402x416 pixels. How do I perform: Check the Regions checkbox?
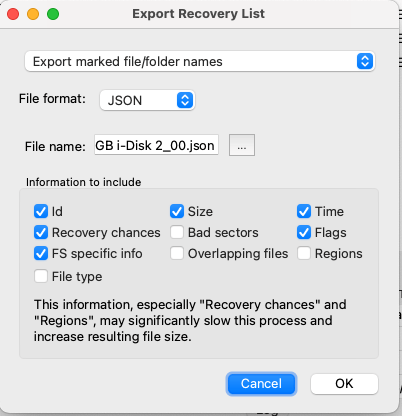pos(304,253)
